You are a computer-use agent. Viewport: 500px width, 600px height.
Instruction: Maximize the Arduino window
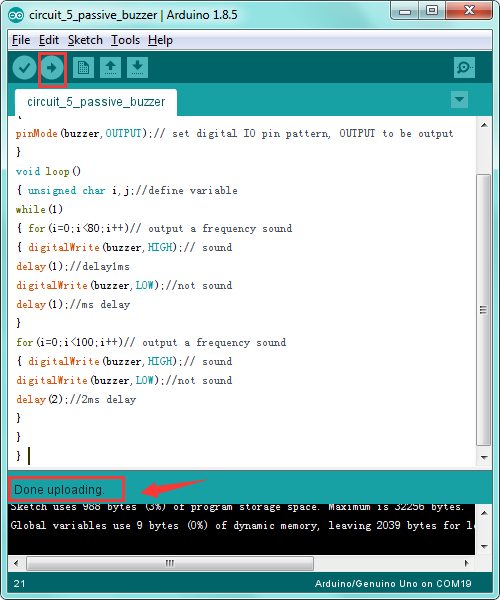click(x=432, y=11)
